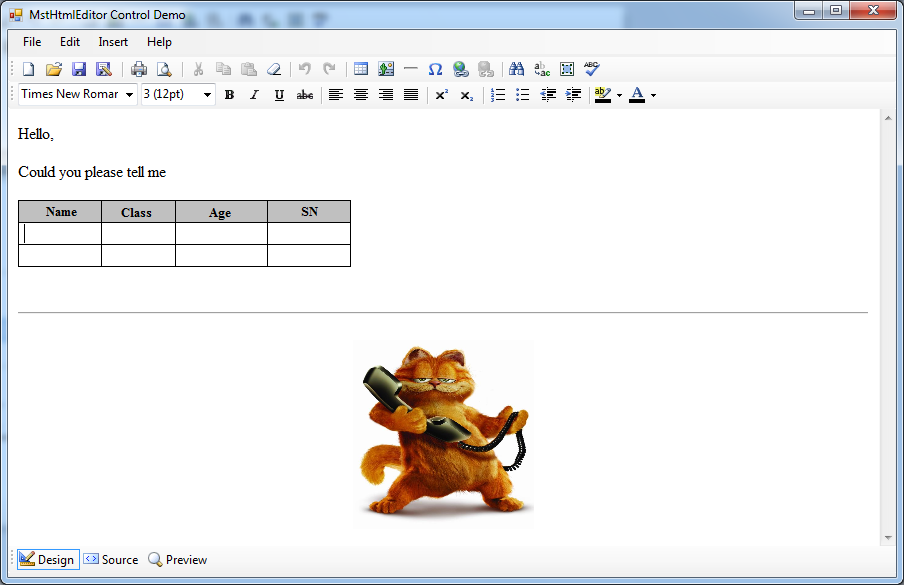The image size is (904, 585).
Task: Insert a horizontal rule line
Action: click(x=410, y=69)
